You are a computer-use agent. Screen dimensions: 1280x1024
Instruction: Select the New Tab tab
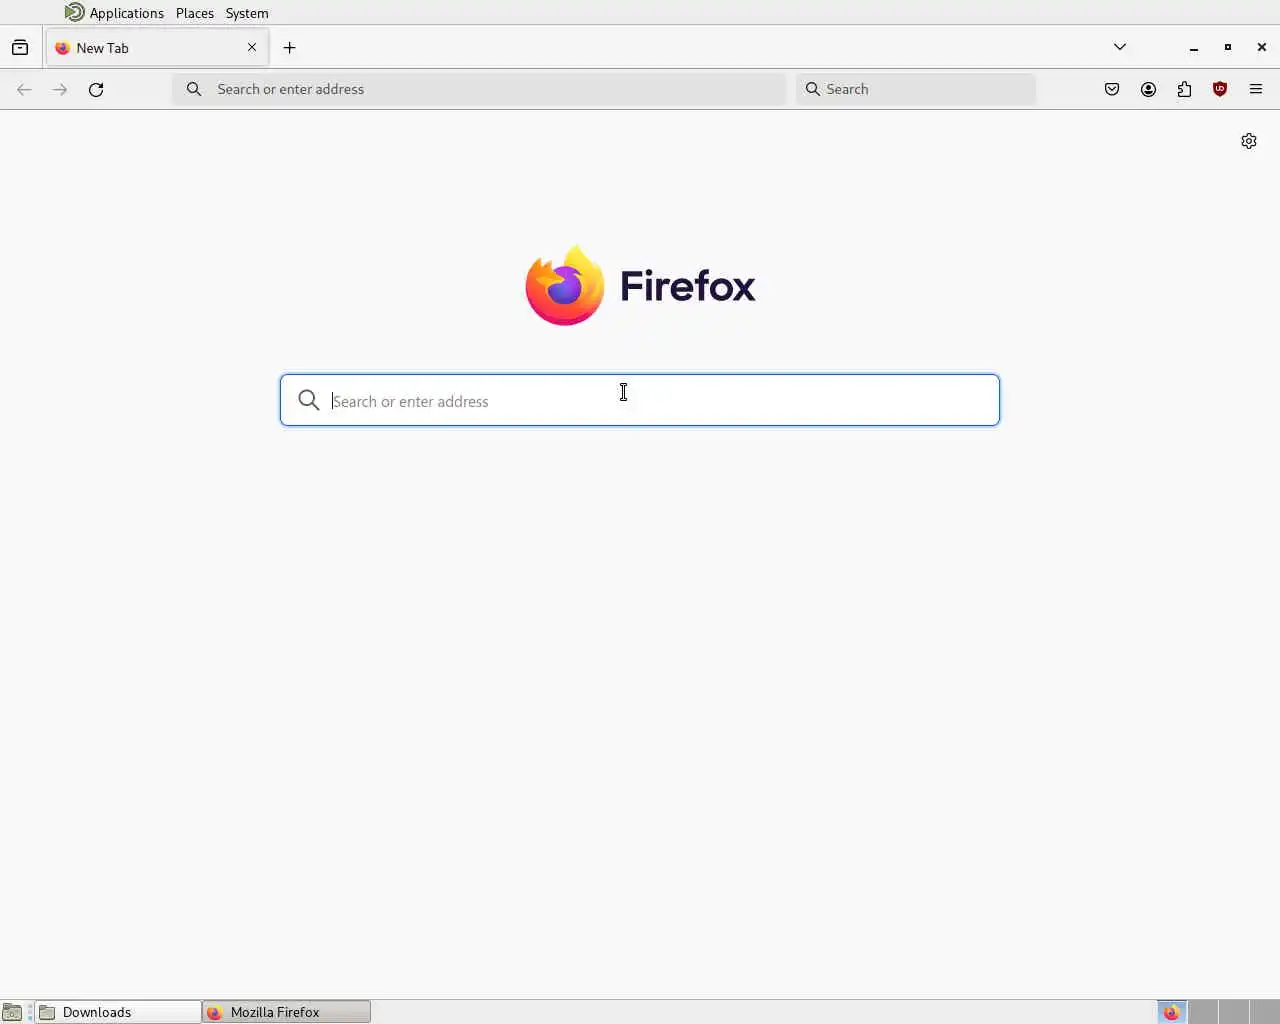[157, 47]
